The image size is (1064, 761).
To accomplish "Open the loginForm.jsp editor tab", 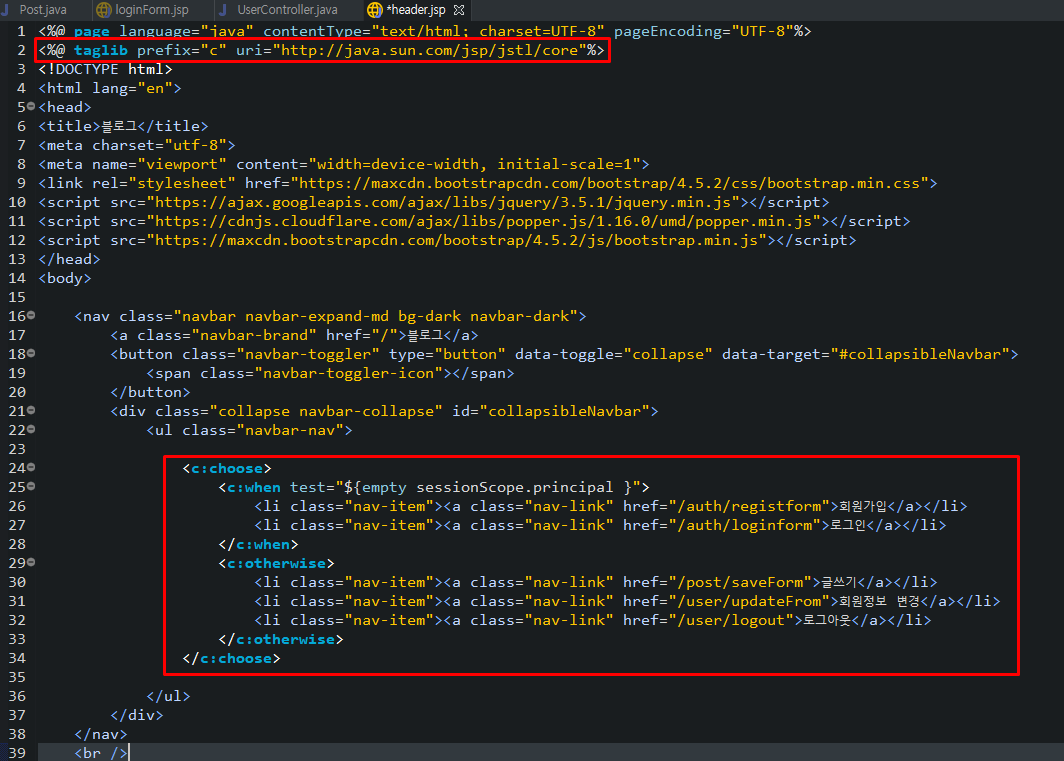I will [152, 10].
